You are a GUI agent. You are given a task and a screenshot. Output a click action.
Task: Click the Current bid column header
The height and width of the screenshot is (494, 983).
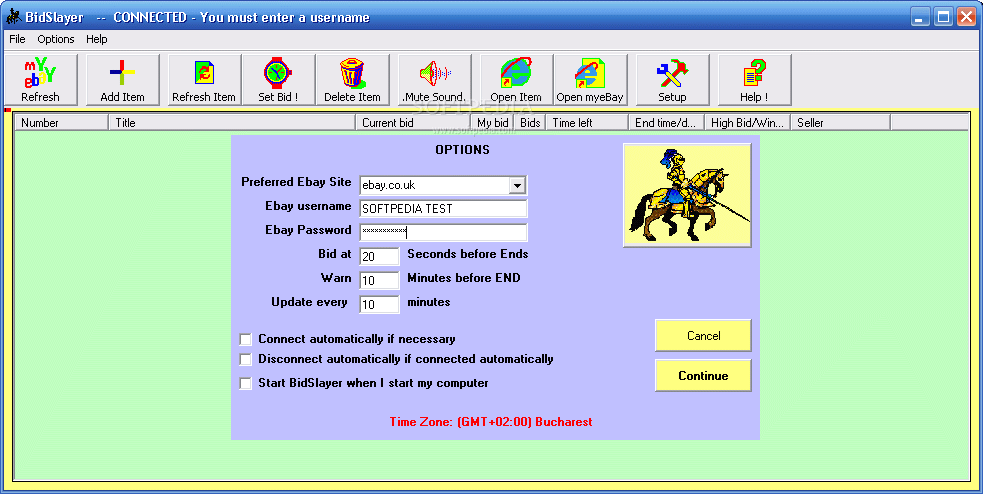tap(413, 123)
